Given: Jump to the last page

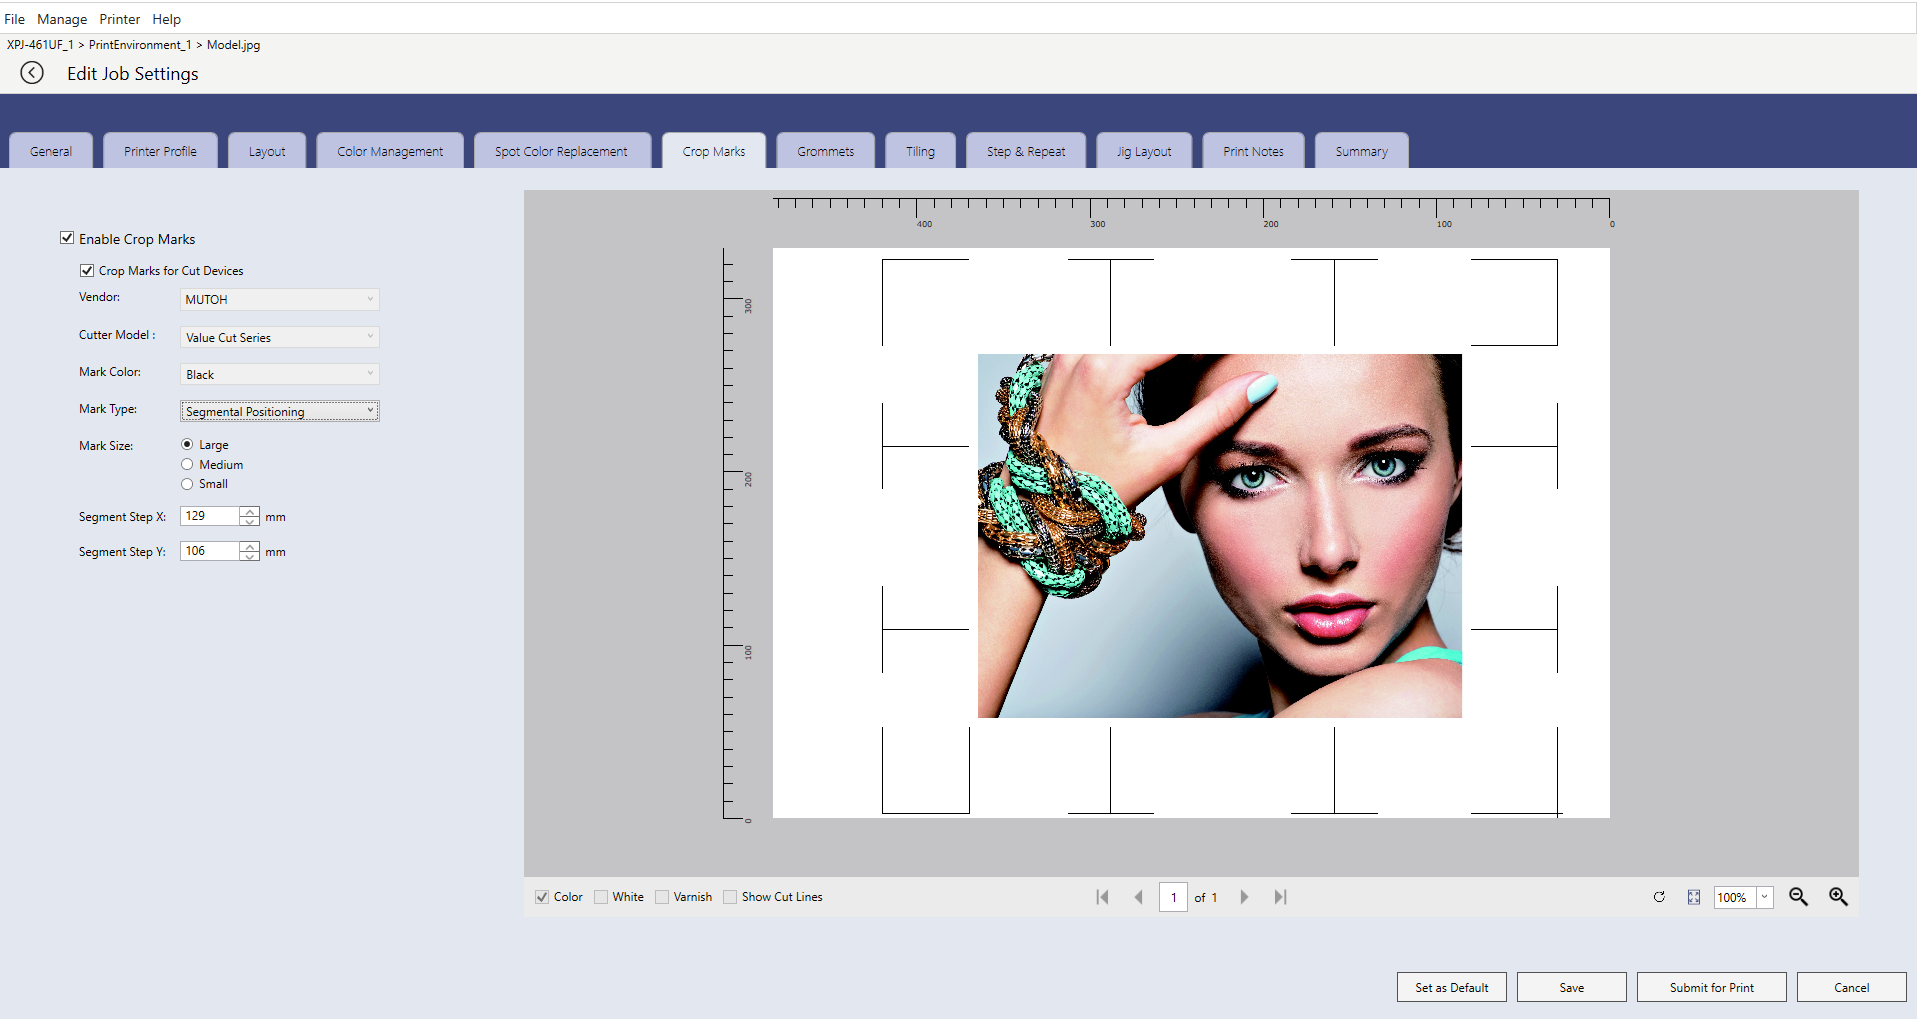Looking at the screenshot, I should coord(1280,897).
